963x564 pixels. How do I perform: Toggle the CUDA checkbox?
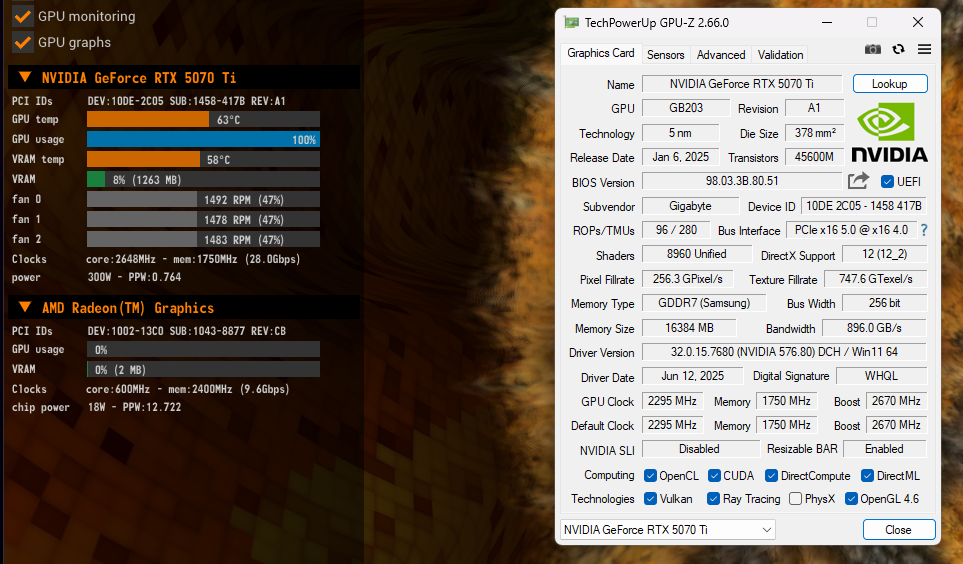point(714,476)
